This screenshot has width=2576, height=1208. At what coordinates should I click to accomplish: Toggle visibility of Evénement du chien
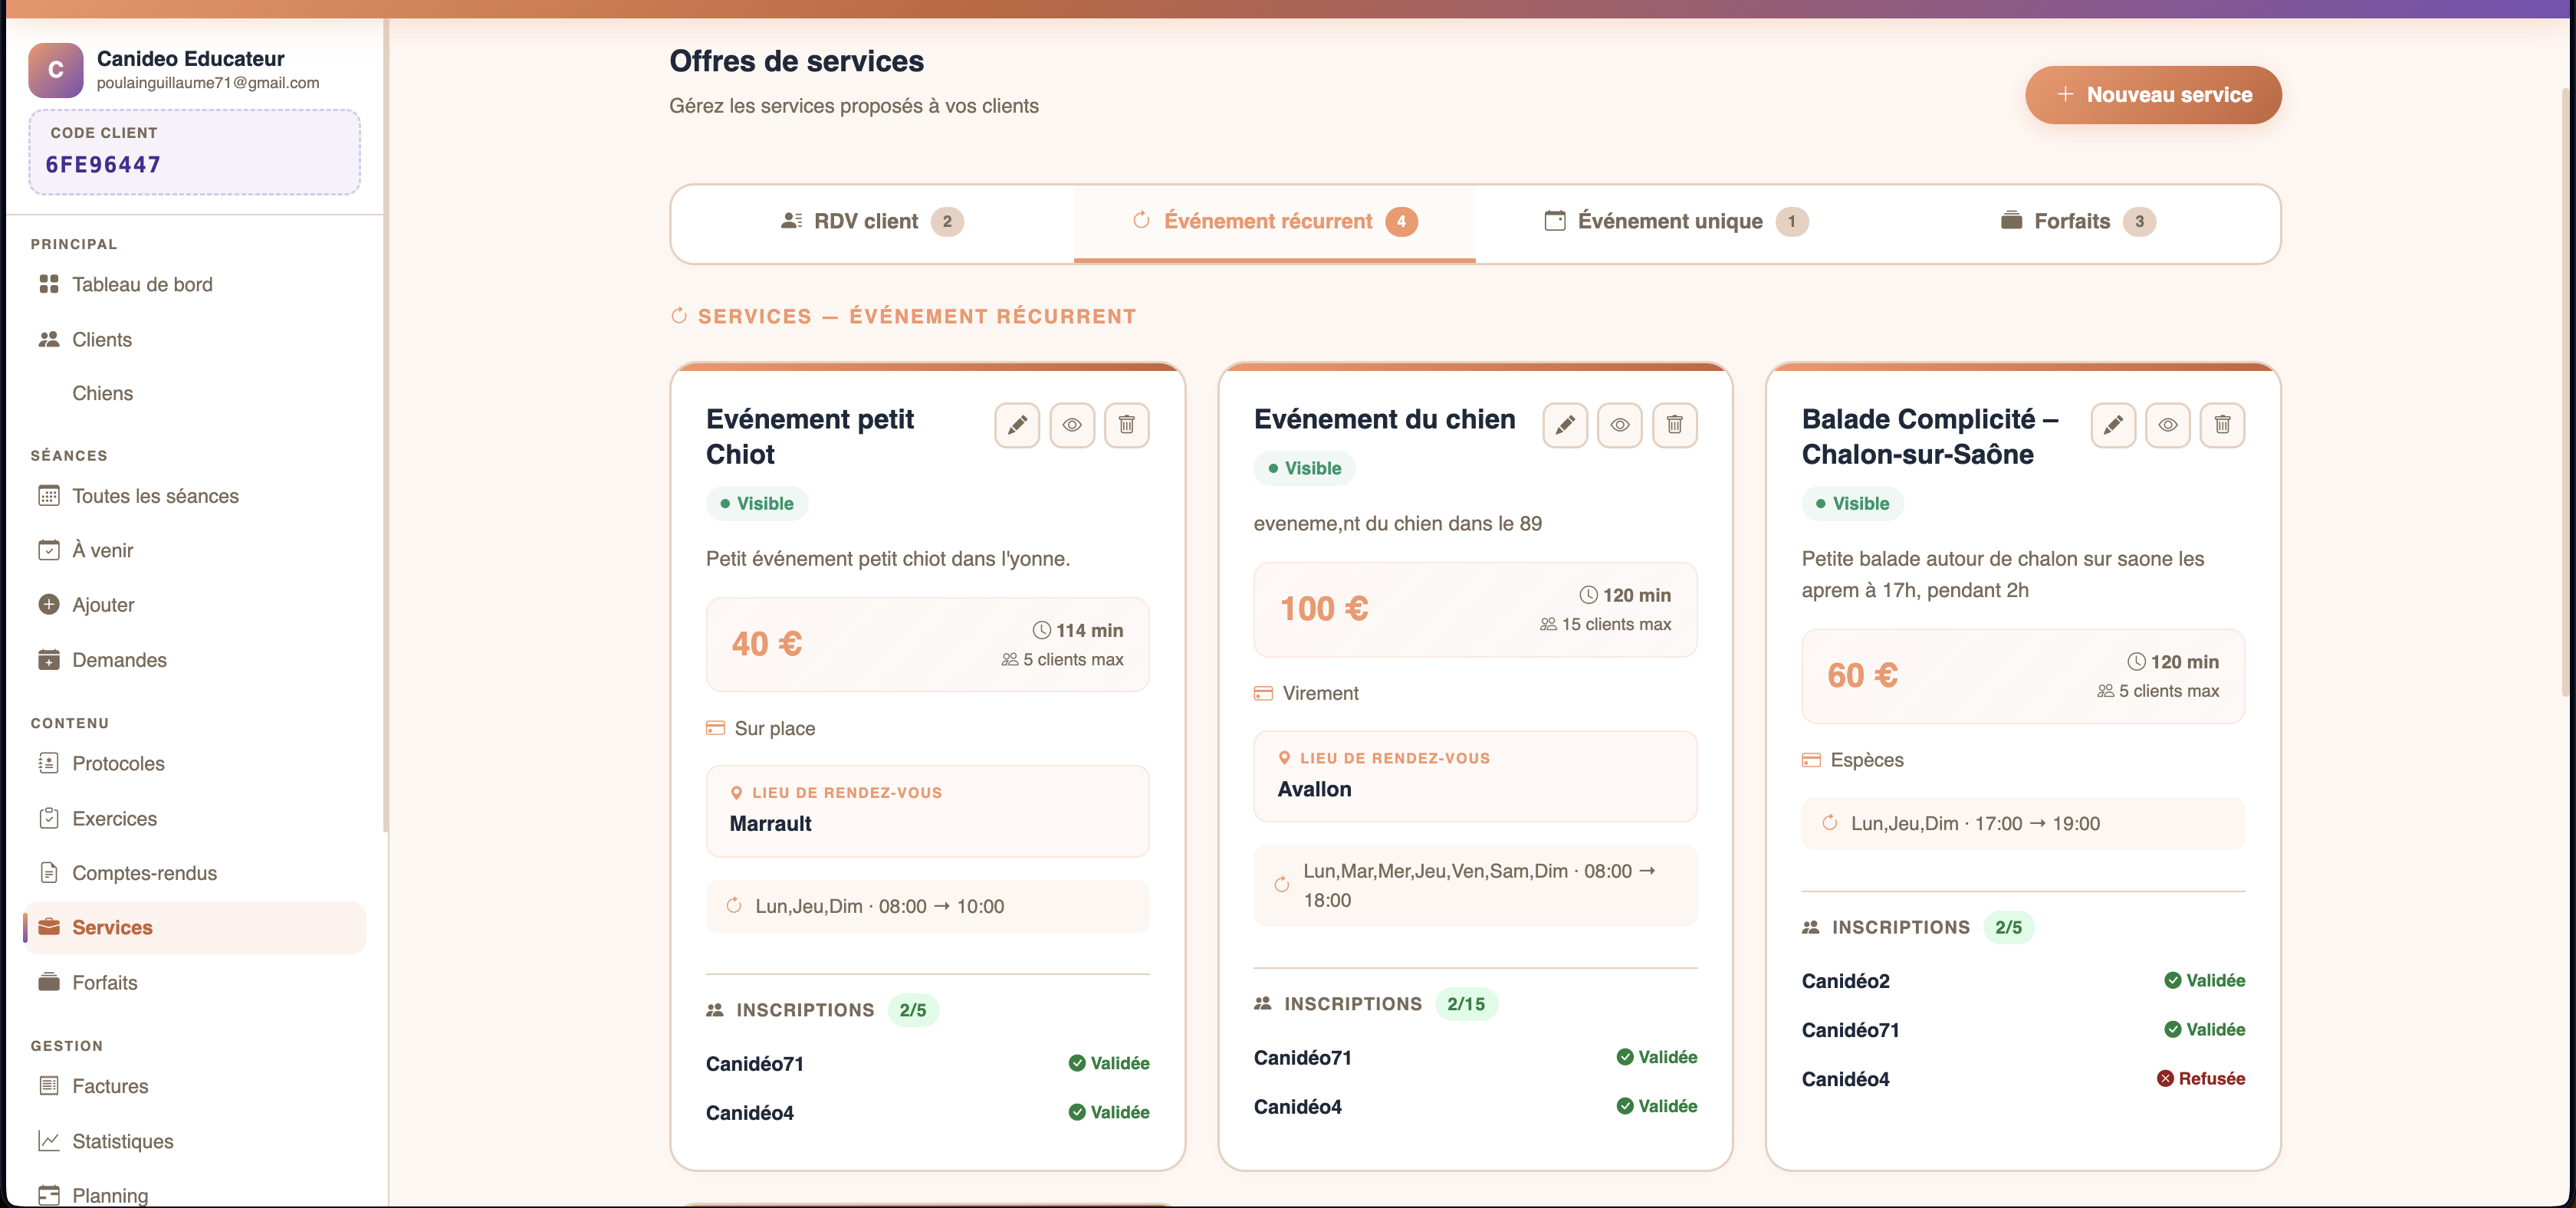pyautogui.click(x=1620, y=425)
